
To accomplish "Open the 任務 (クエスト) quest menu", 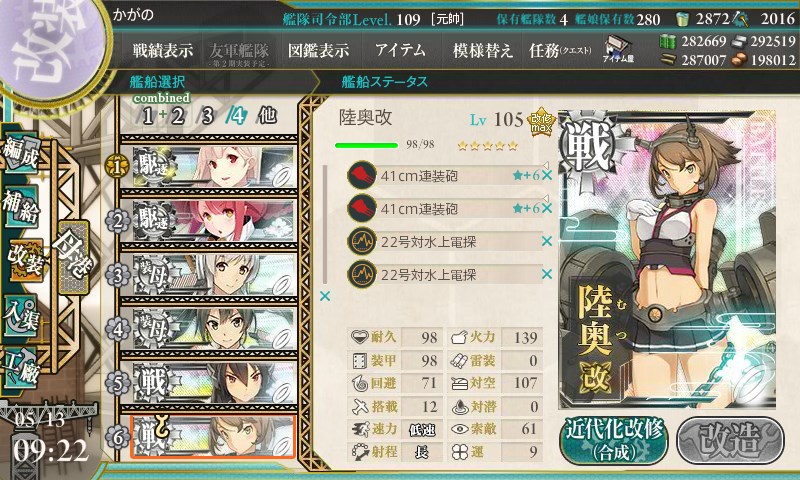I will pos(560,50).
